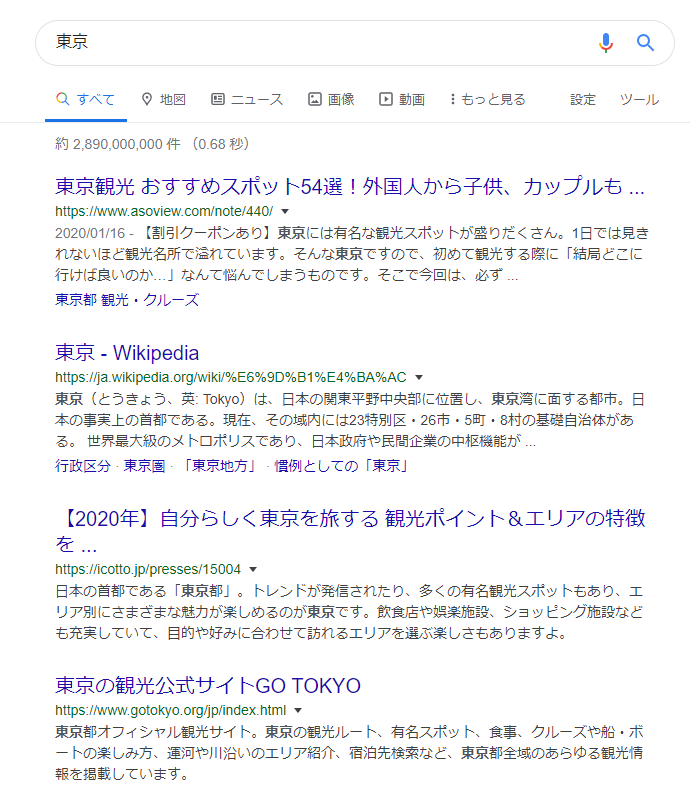Expand dropdown arrow beside asoview.com URL
This screenshot has height=804, width=690.
pos(286,211)
